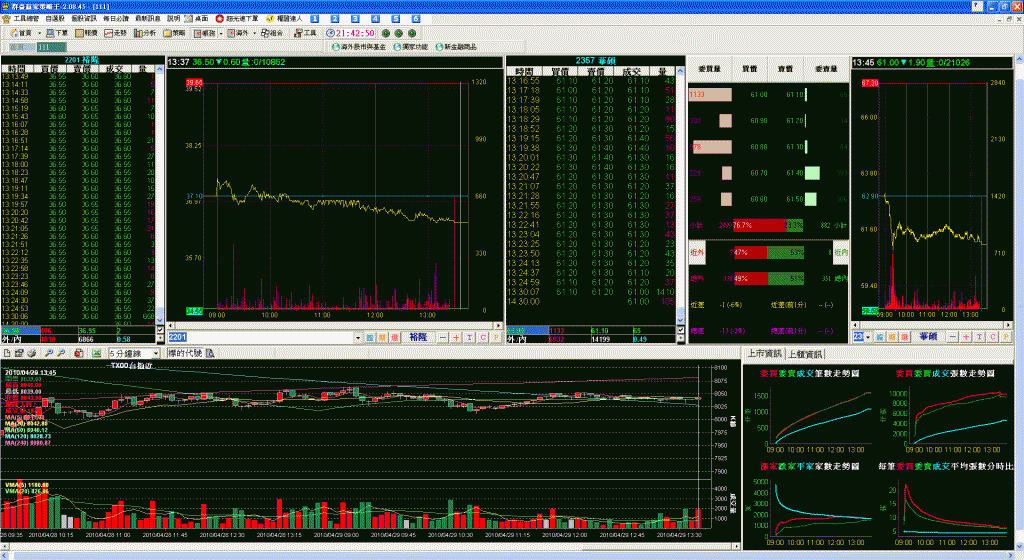
Task: Click right arrow of 華碩 chart horizontal scrollbar
Action: coord(1010,324)
